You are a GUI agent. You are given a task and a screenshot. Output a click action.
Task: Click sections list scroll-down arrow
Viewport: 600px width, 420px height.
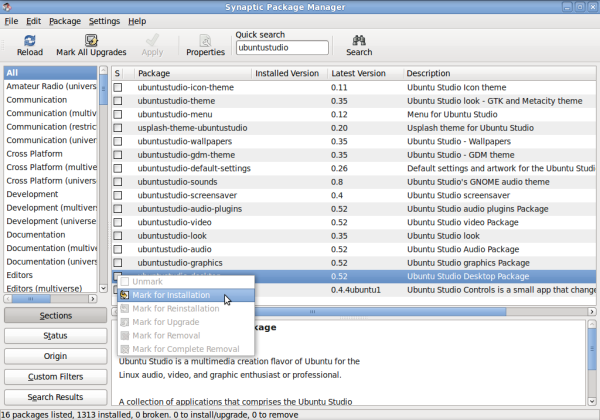coord(103,288)
